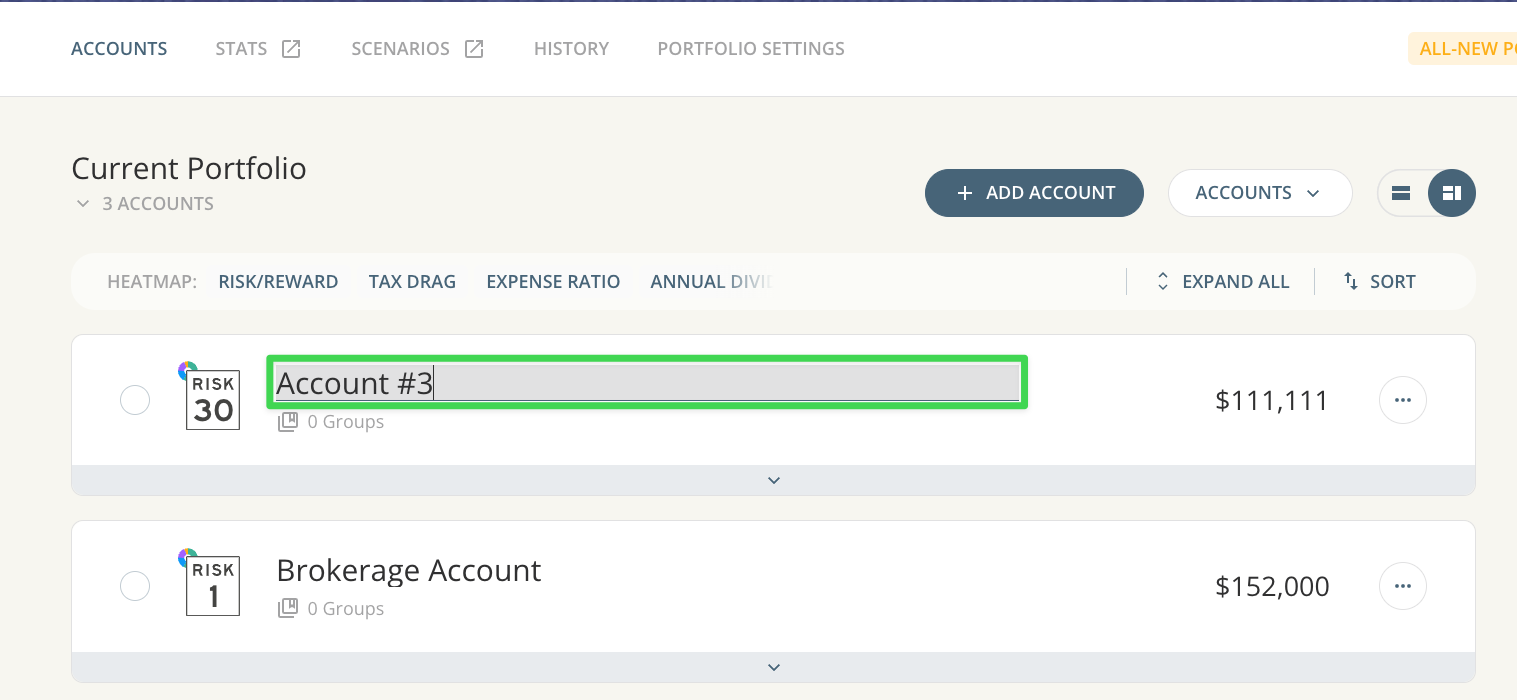Open STATS in new window via external link icon

click(x=290, y=47)
